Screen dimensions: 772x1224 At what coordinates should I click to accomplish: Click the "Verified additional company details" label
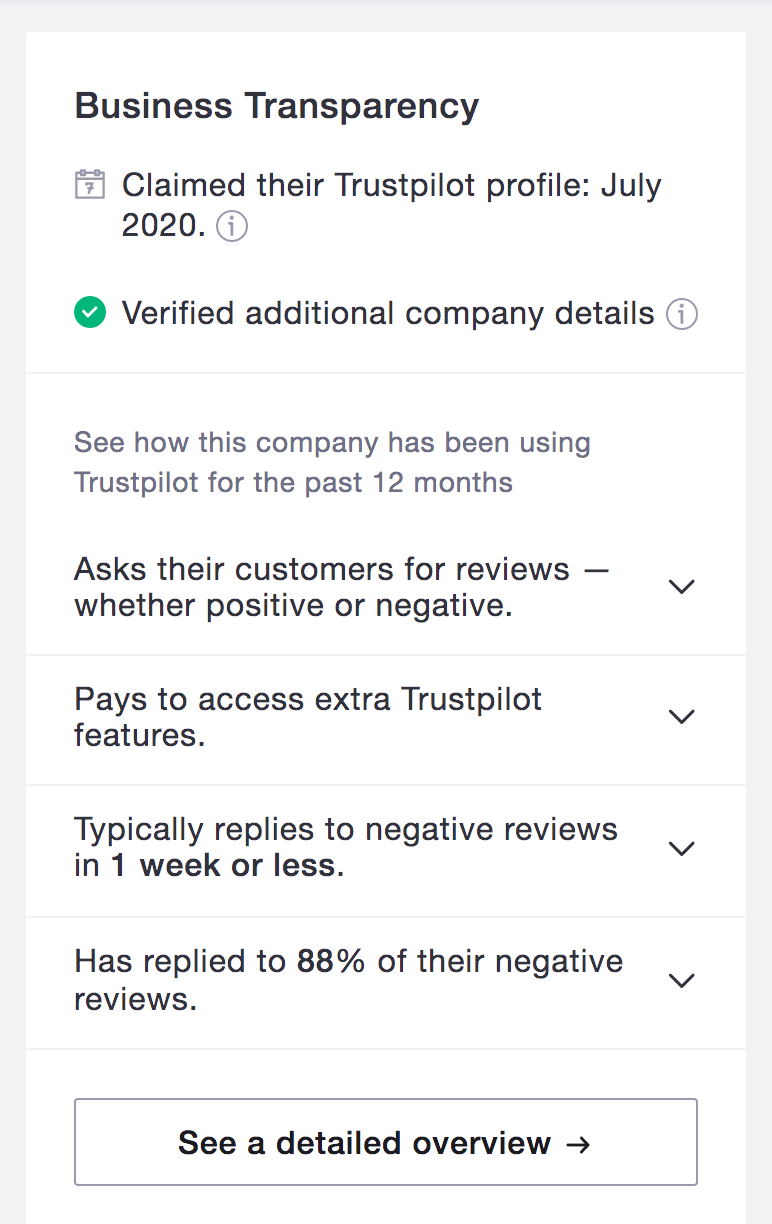pyautogui.click(x=388, y=314)
